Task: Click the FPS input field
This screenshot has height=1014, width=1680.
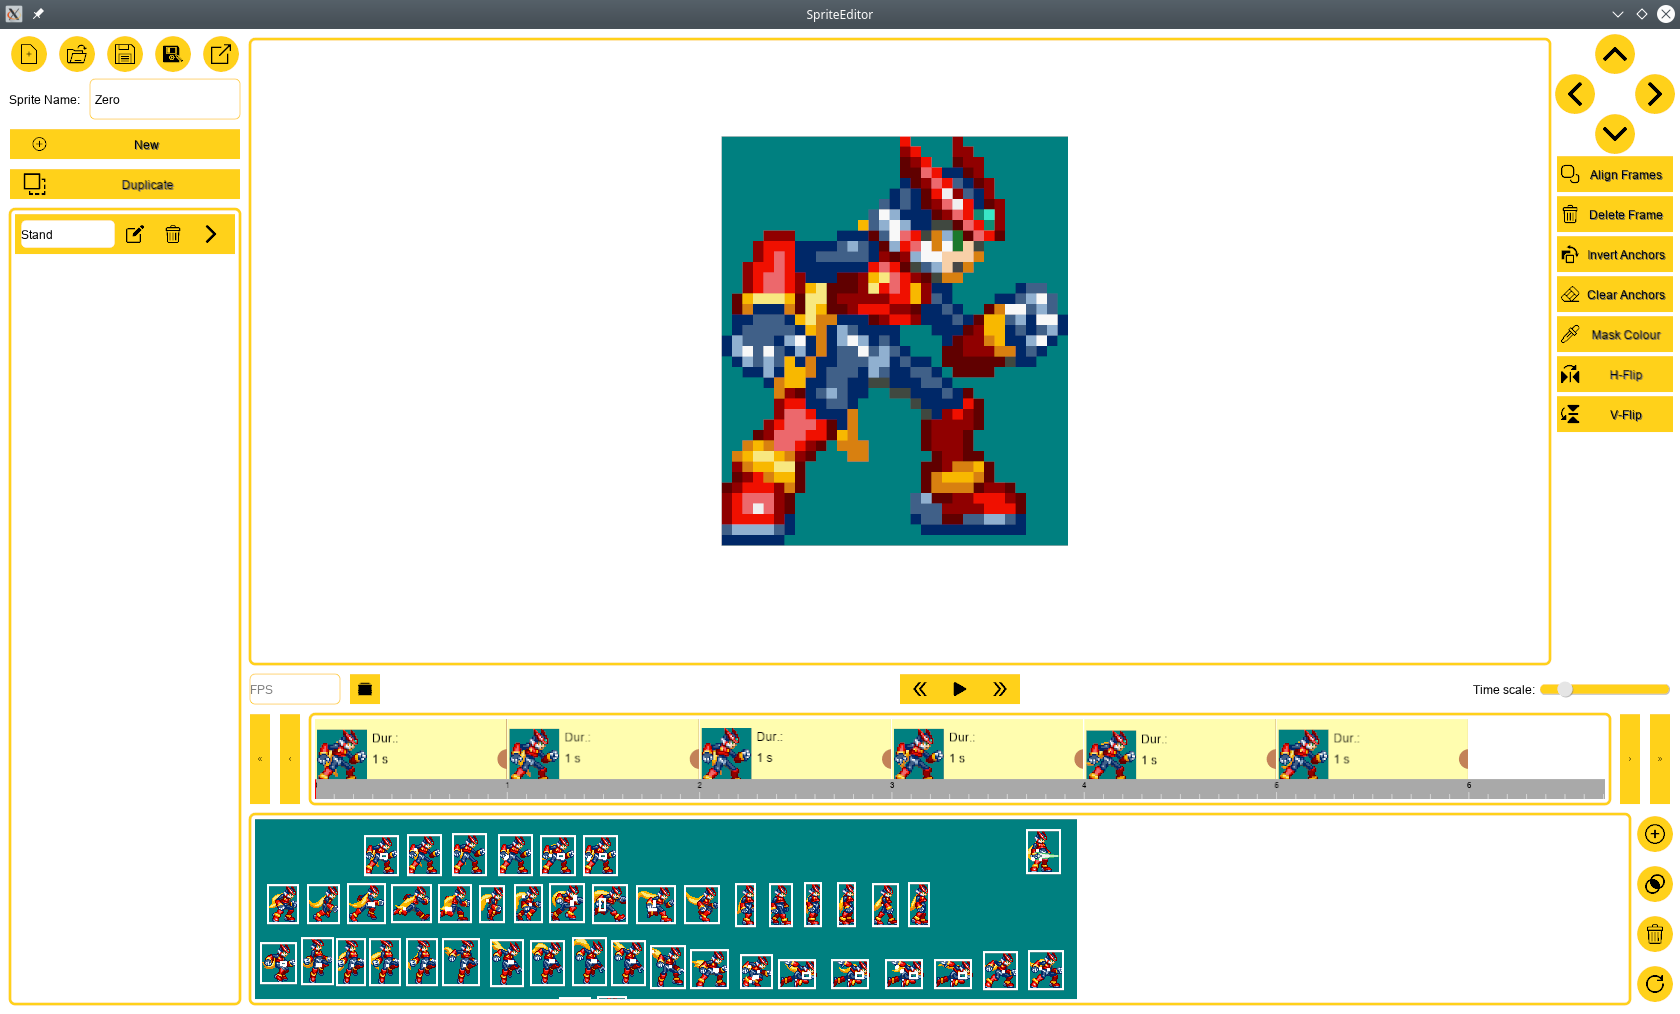Action: point(295,689)
